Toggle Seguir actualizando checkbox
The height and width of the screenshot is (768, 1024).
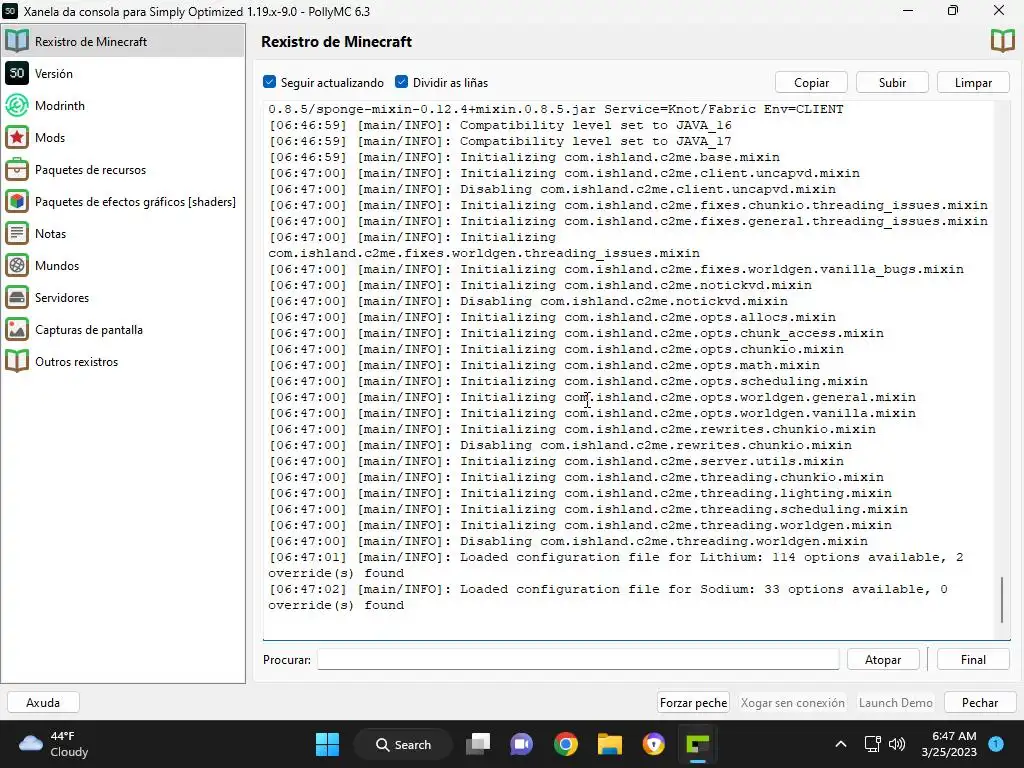(x=269, y=82)
